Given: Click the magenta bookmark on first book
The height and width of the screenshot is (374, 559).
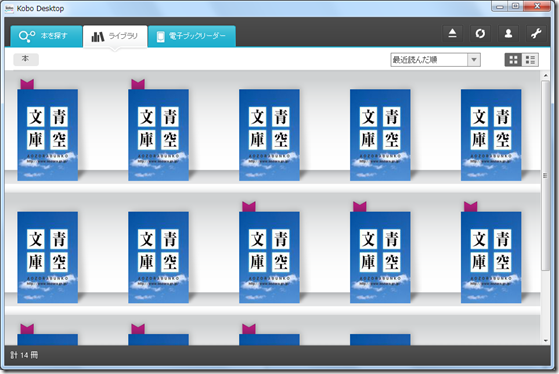Looking at the screenshot, I should coord(27,84).
